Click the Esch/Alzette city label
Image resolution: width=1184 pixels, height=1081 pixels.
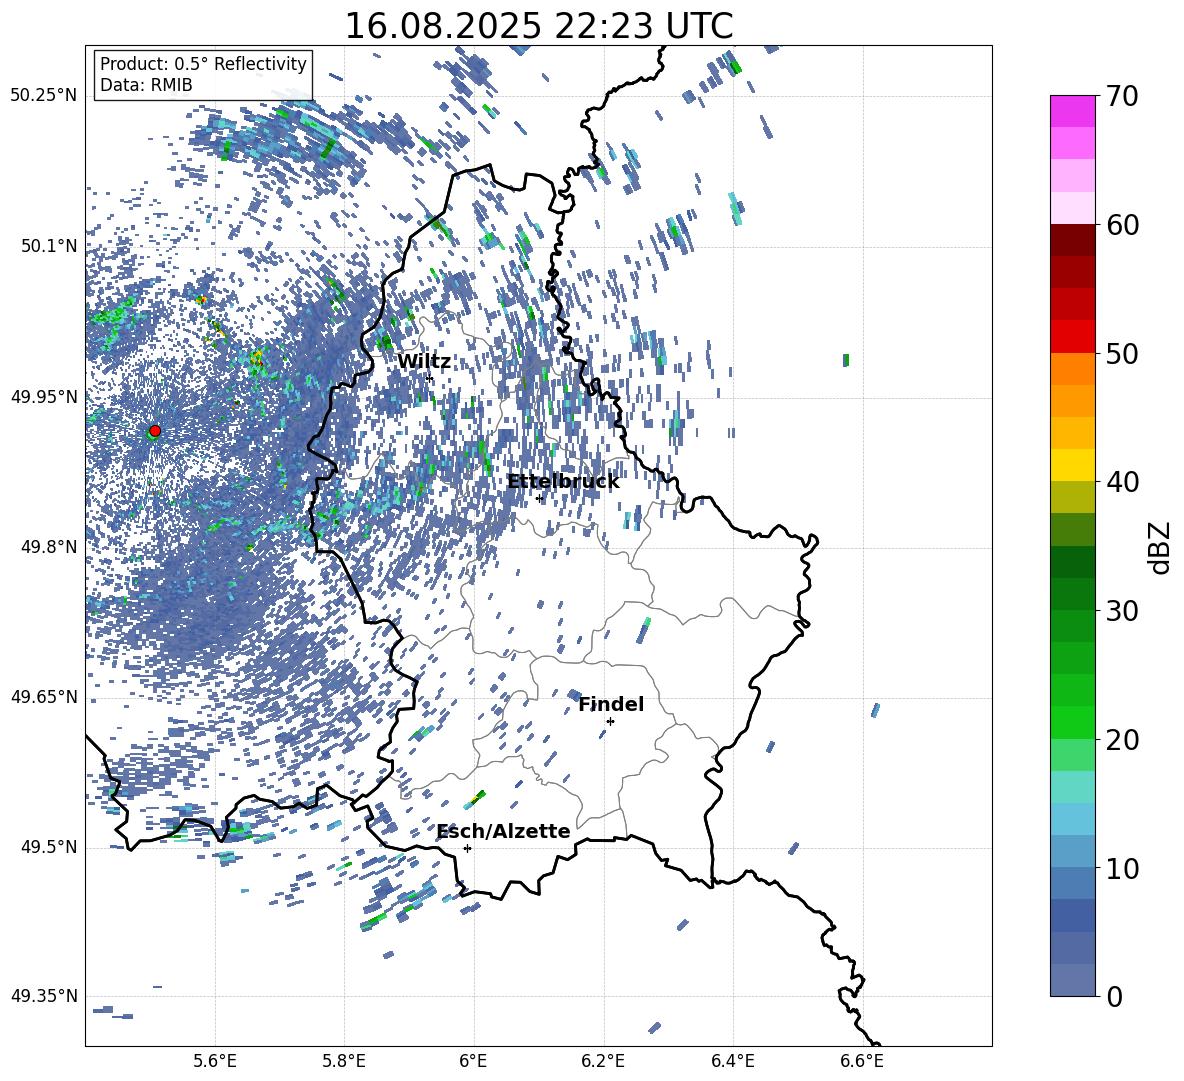click(x=503, y=831)
